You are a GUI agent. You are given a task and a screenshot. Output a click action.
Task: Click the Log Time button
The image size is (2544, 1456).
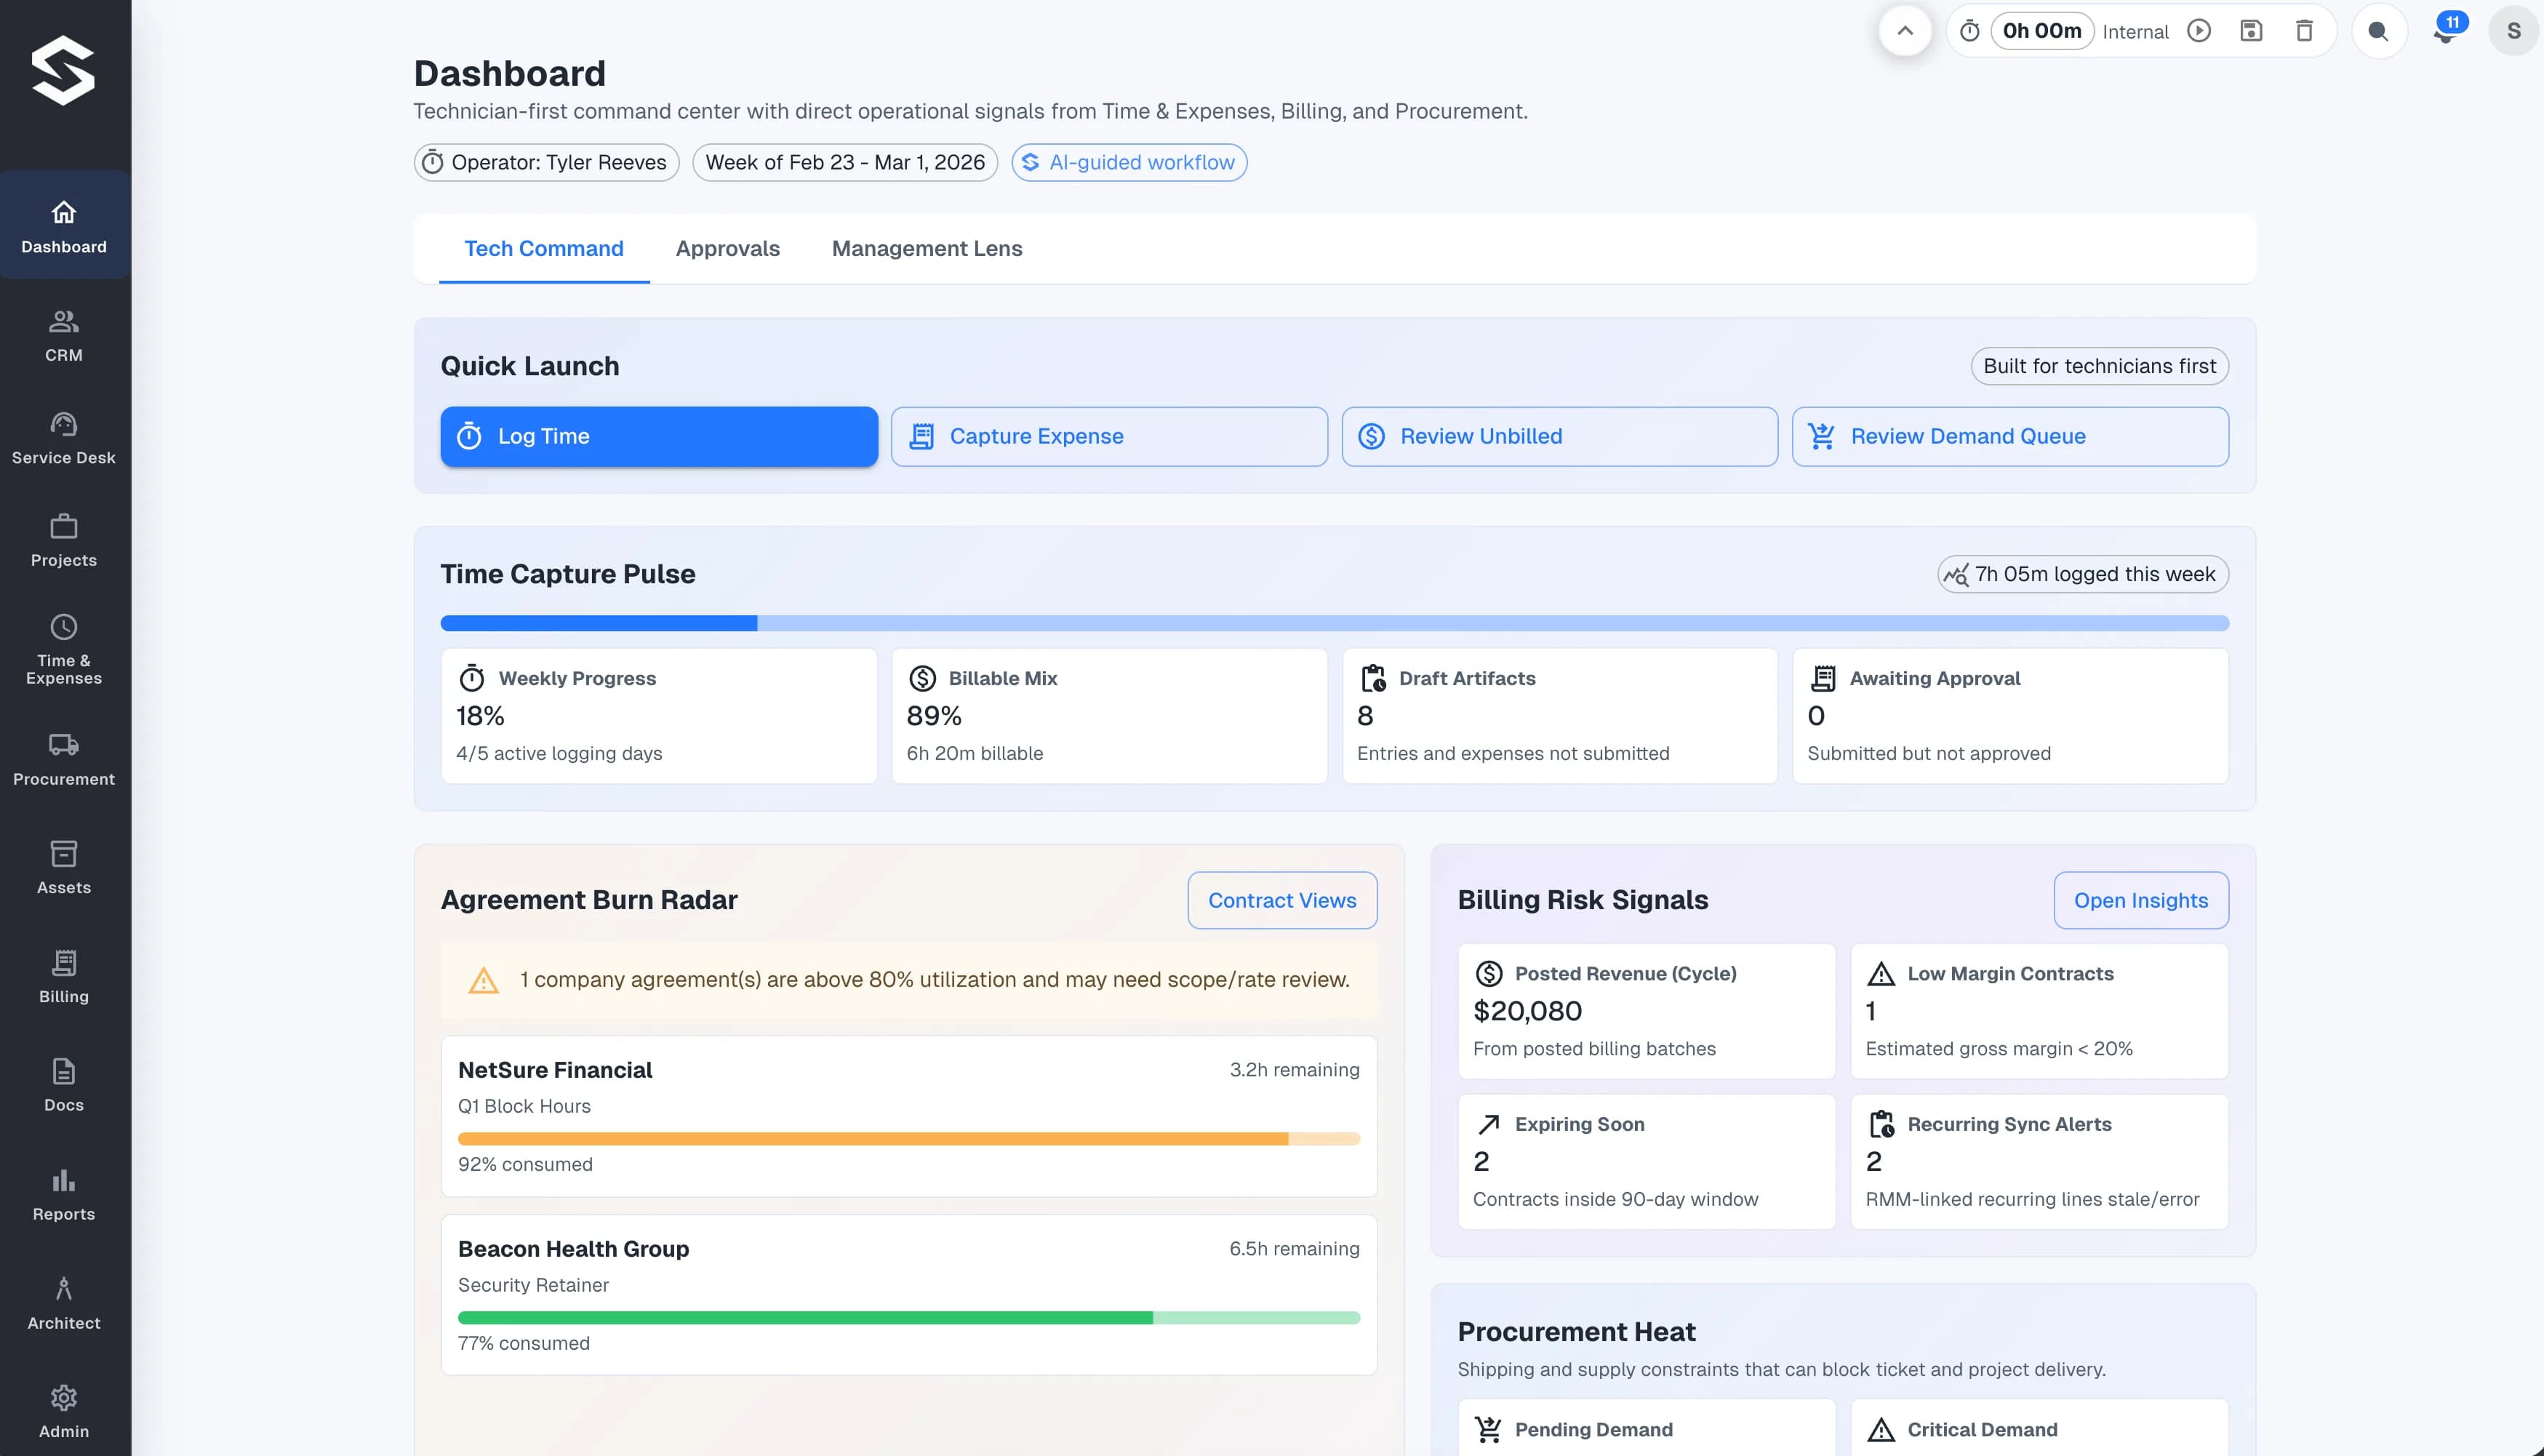click(659, 436)
